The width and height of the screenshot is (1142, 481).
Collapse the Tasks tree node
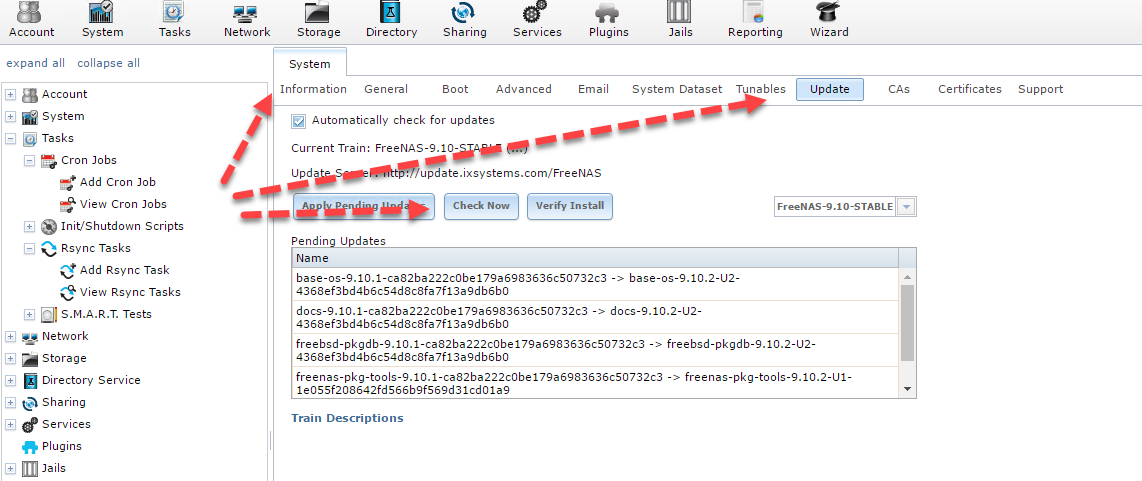click(x=11, y=138)
